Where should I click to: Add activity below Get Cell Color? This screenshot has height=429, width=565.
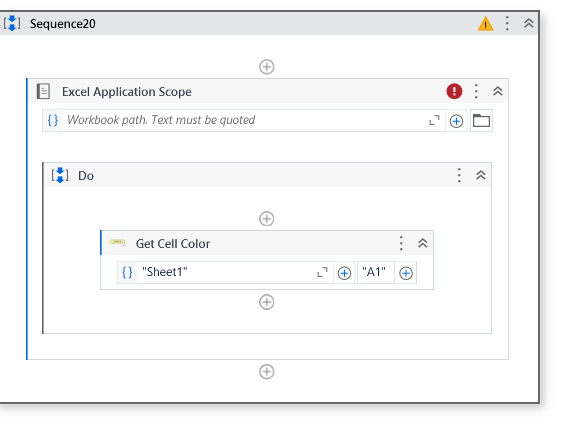267,302
